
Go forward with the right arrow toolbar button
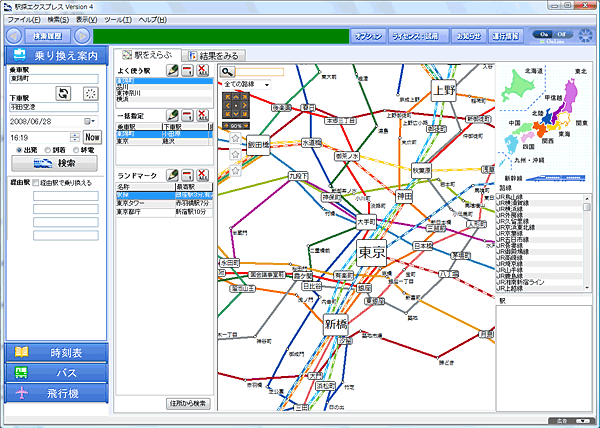pyautogui.click(x=82, y=36)
